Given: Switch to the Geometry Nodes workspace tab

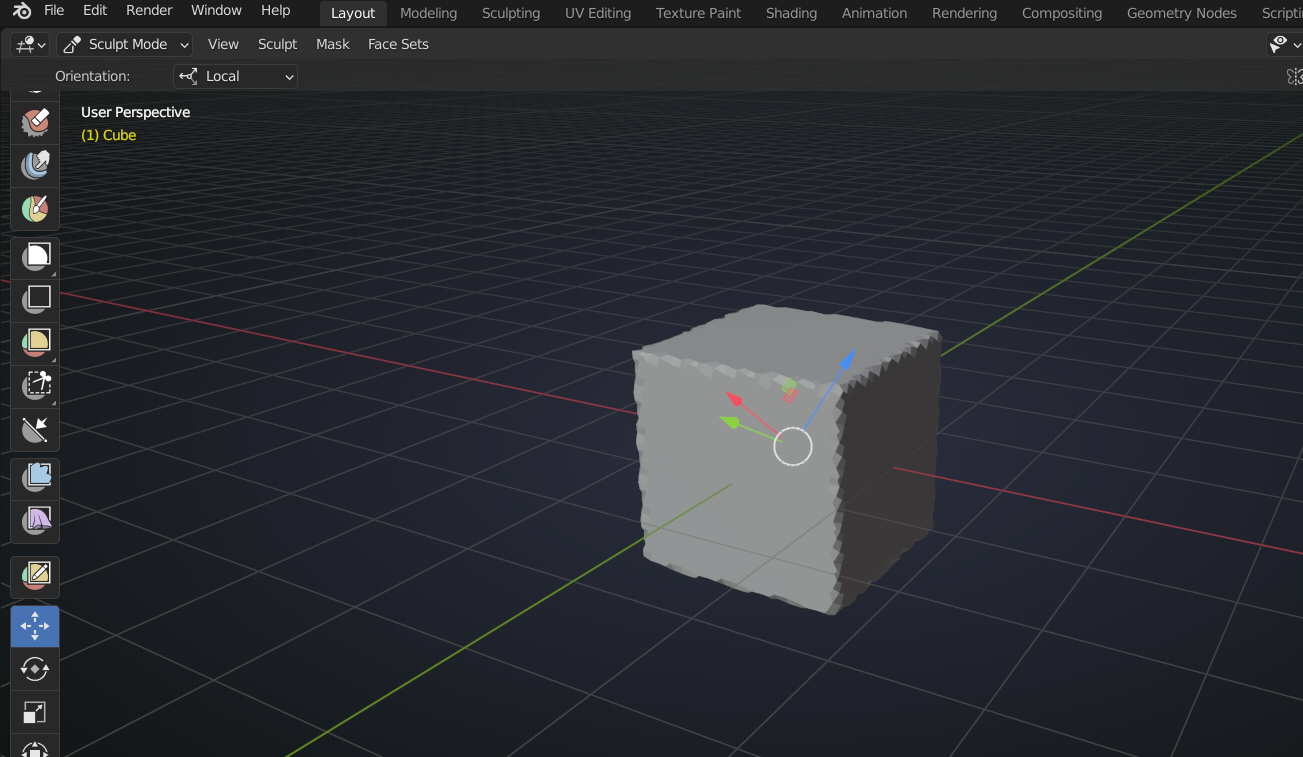Looking at the screenshot, I should click(x=1182, y=13).
